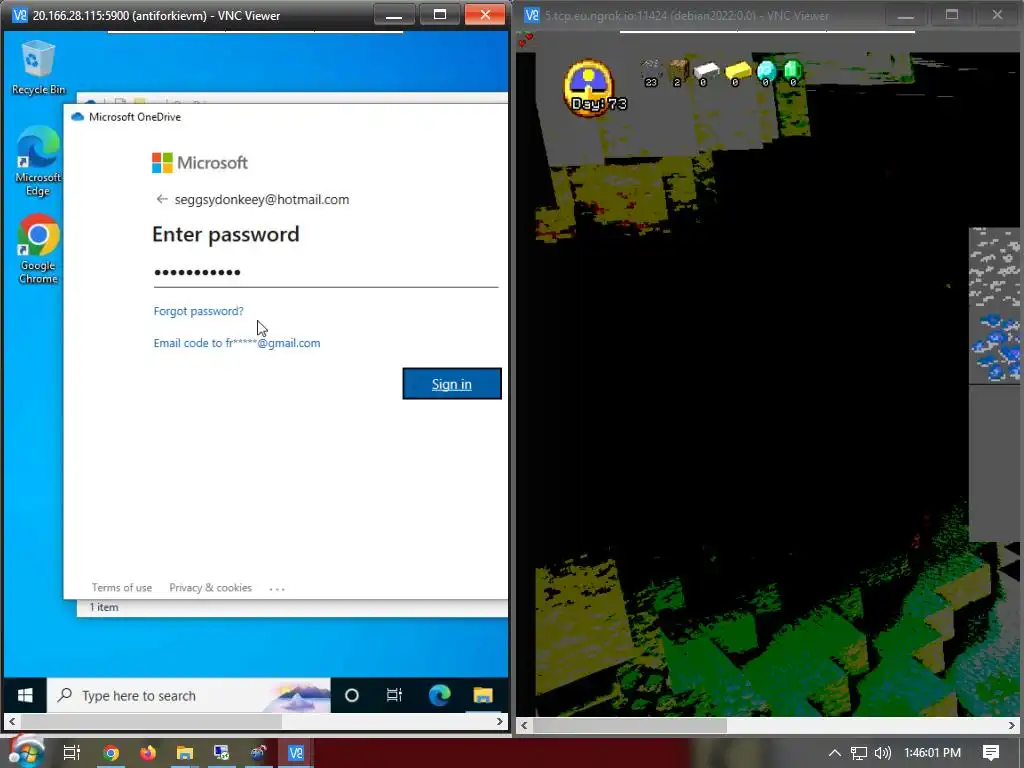
Task: Open File Explorer from the remote taskbar
Action: (x=483, y=696)
